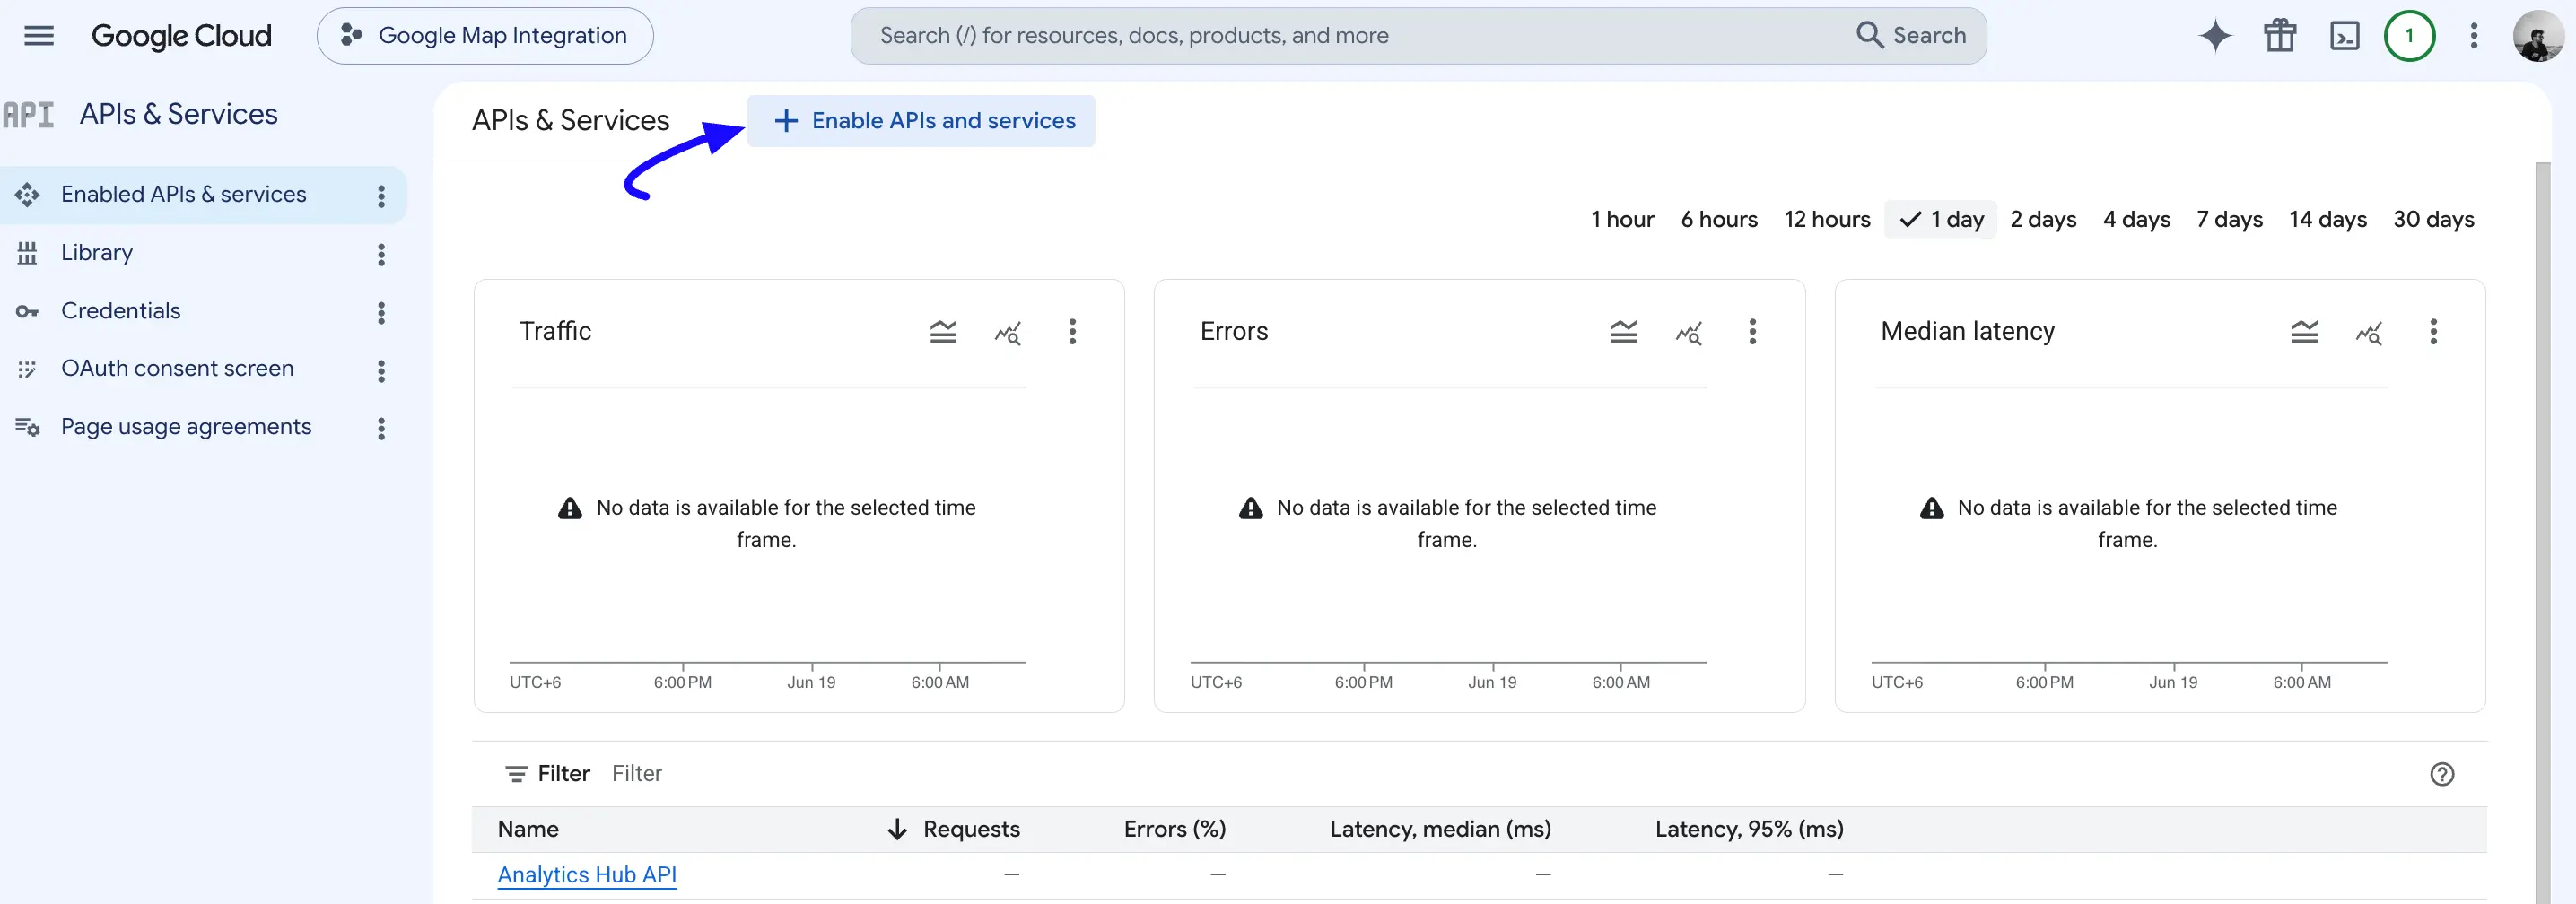The image size is (2576, 904).
Task: Open the Gemini sparkle assistant icon
Action: point(2215,36)
